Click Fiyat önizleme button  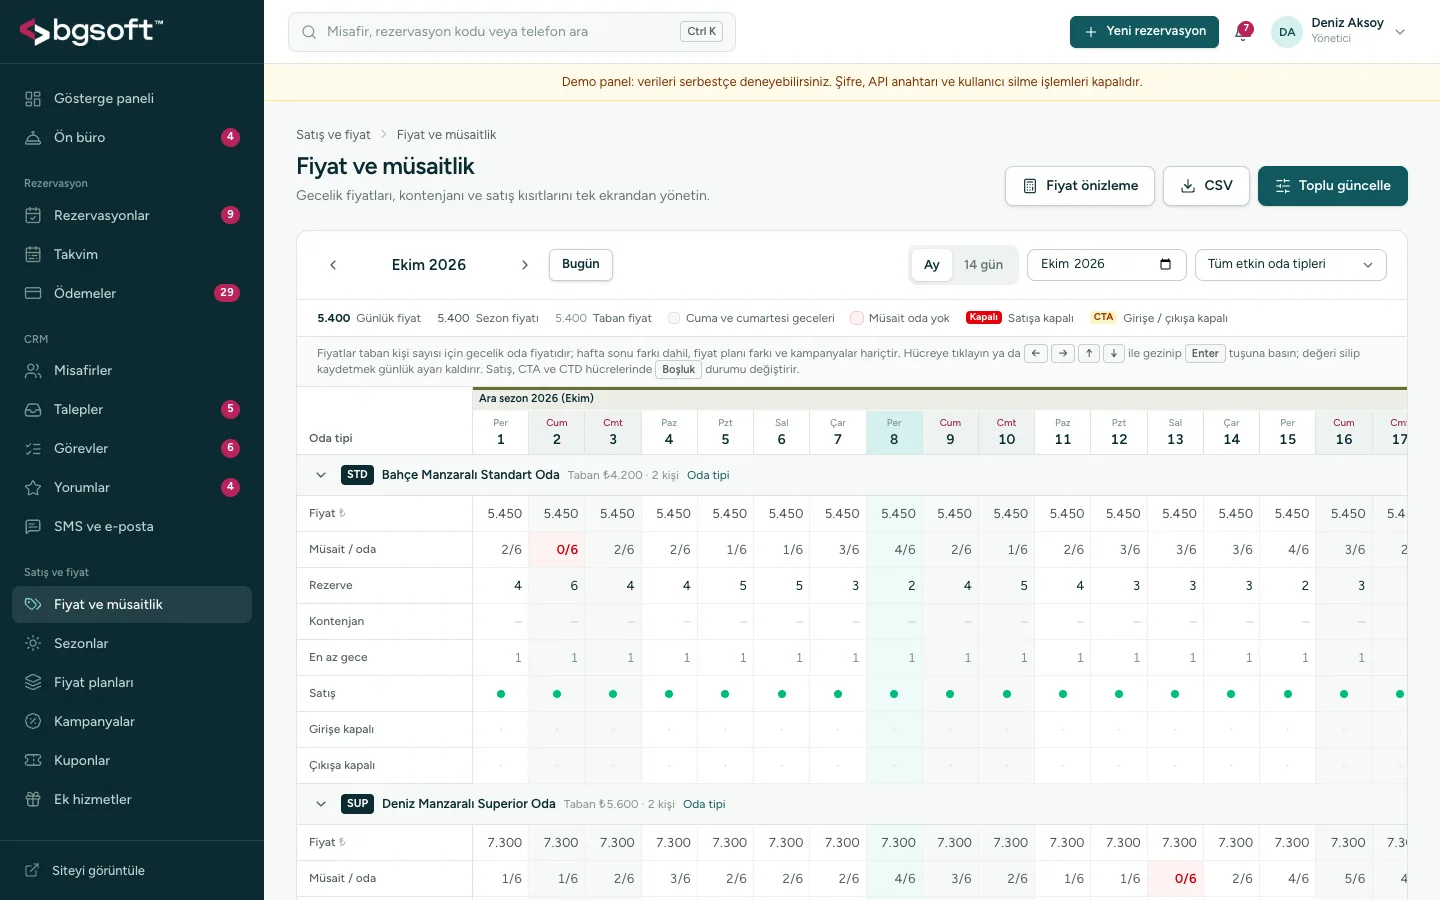click(1080, 186)
